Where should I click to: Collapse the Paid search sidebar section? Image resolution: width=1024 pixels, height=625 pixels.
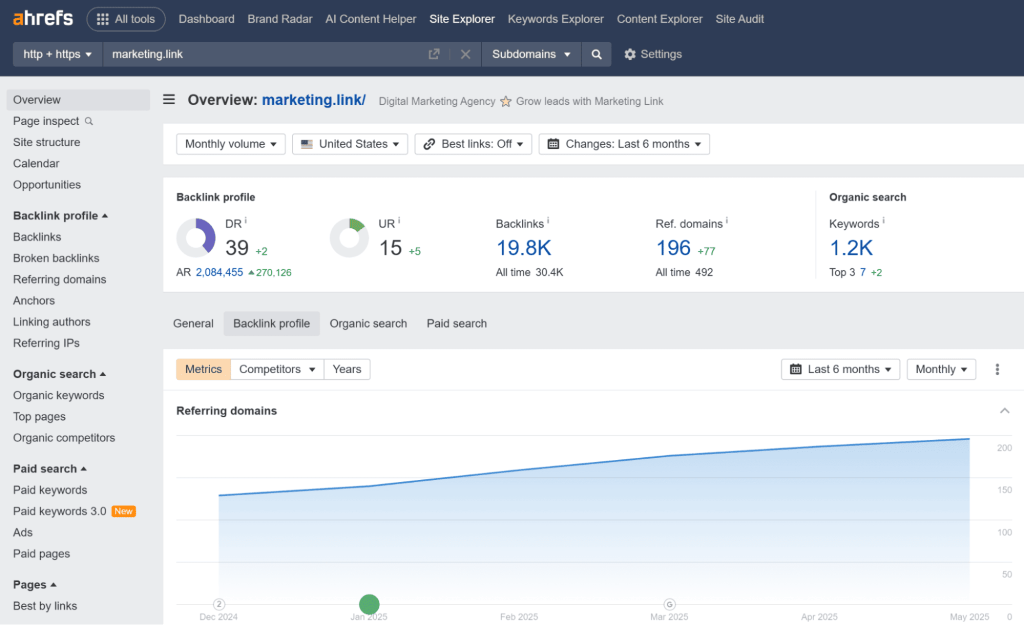pos(50,469)
